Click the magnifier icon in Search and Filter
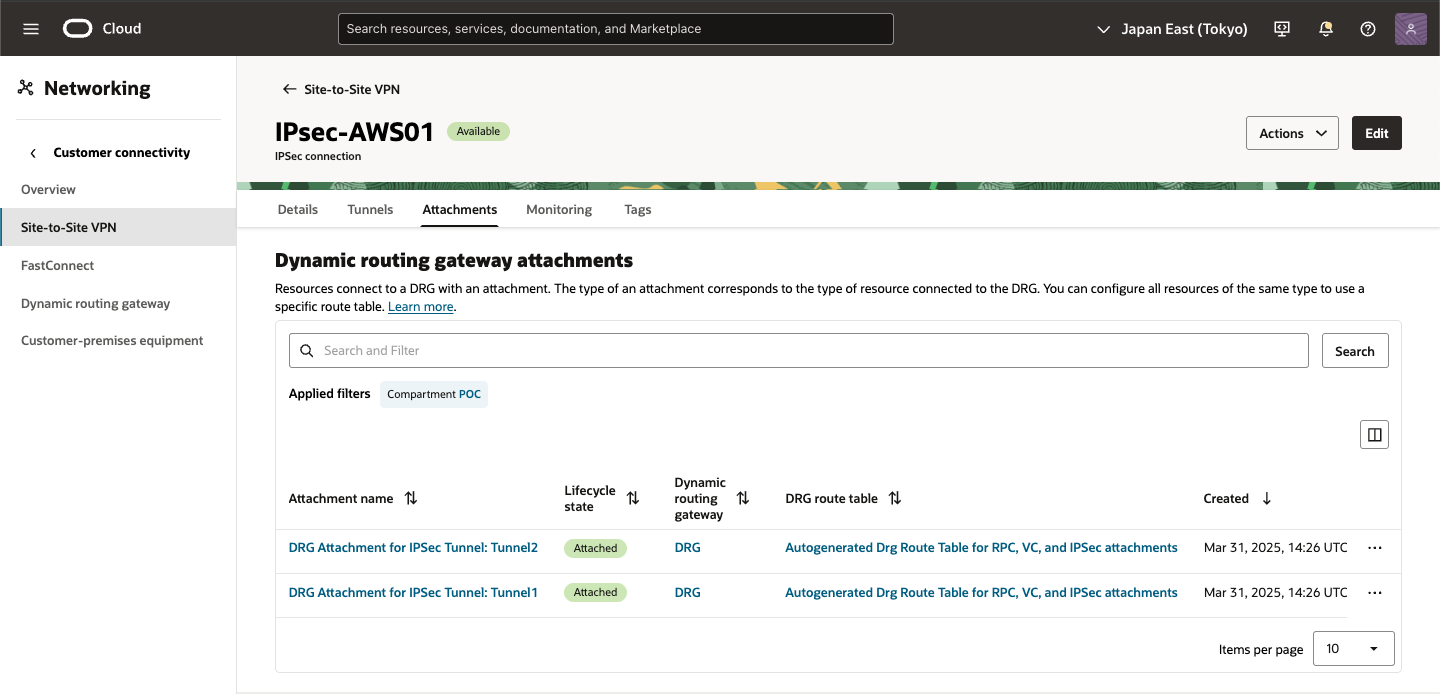 coord(307,351)
